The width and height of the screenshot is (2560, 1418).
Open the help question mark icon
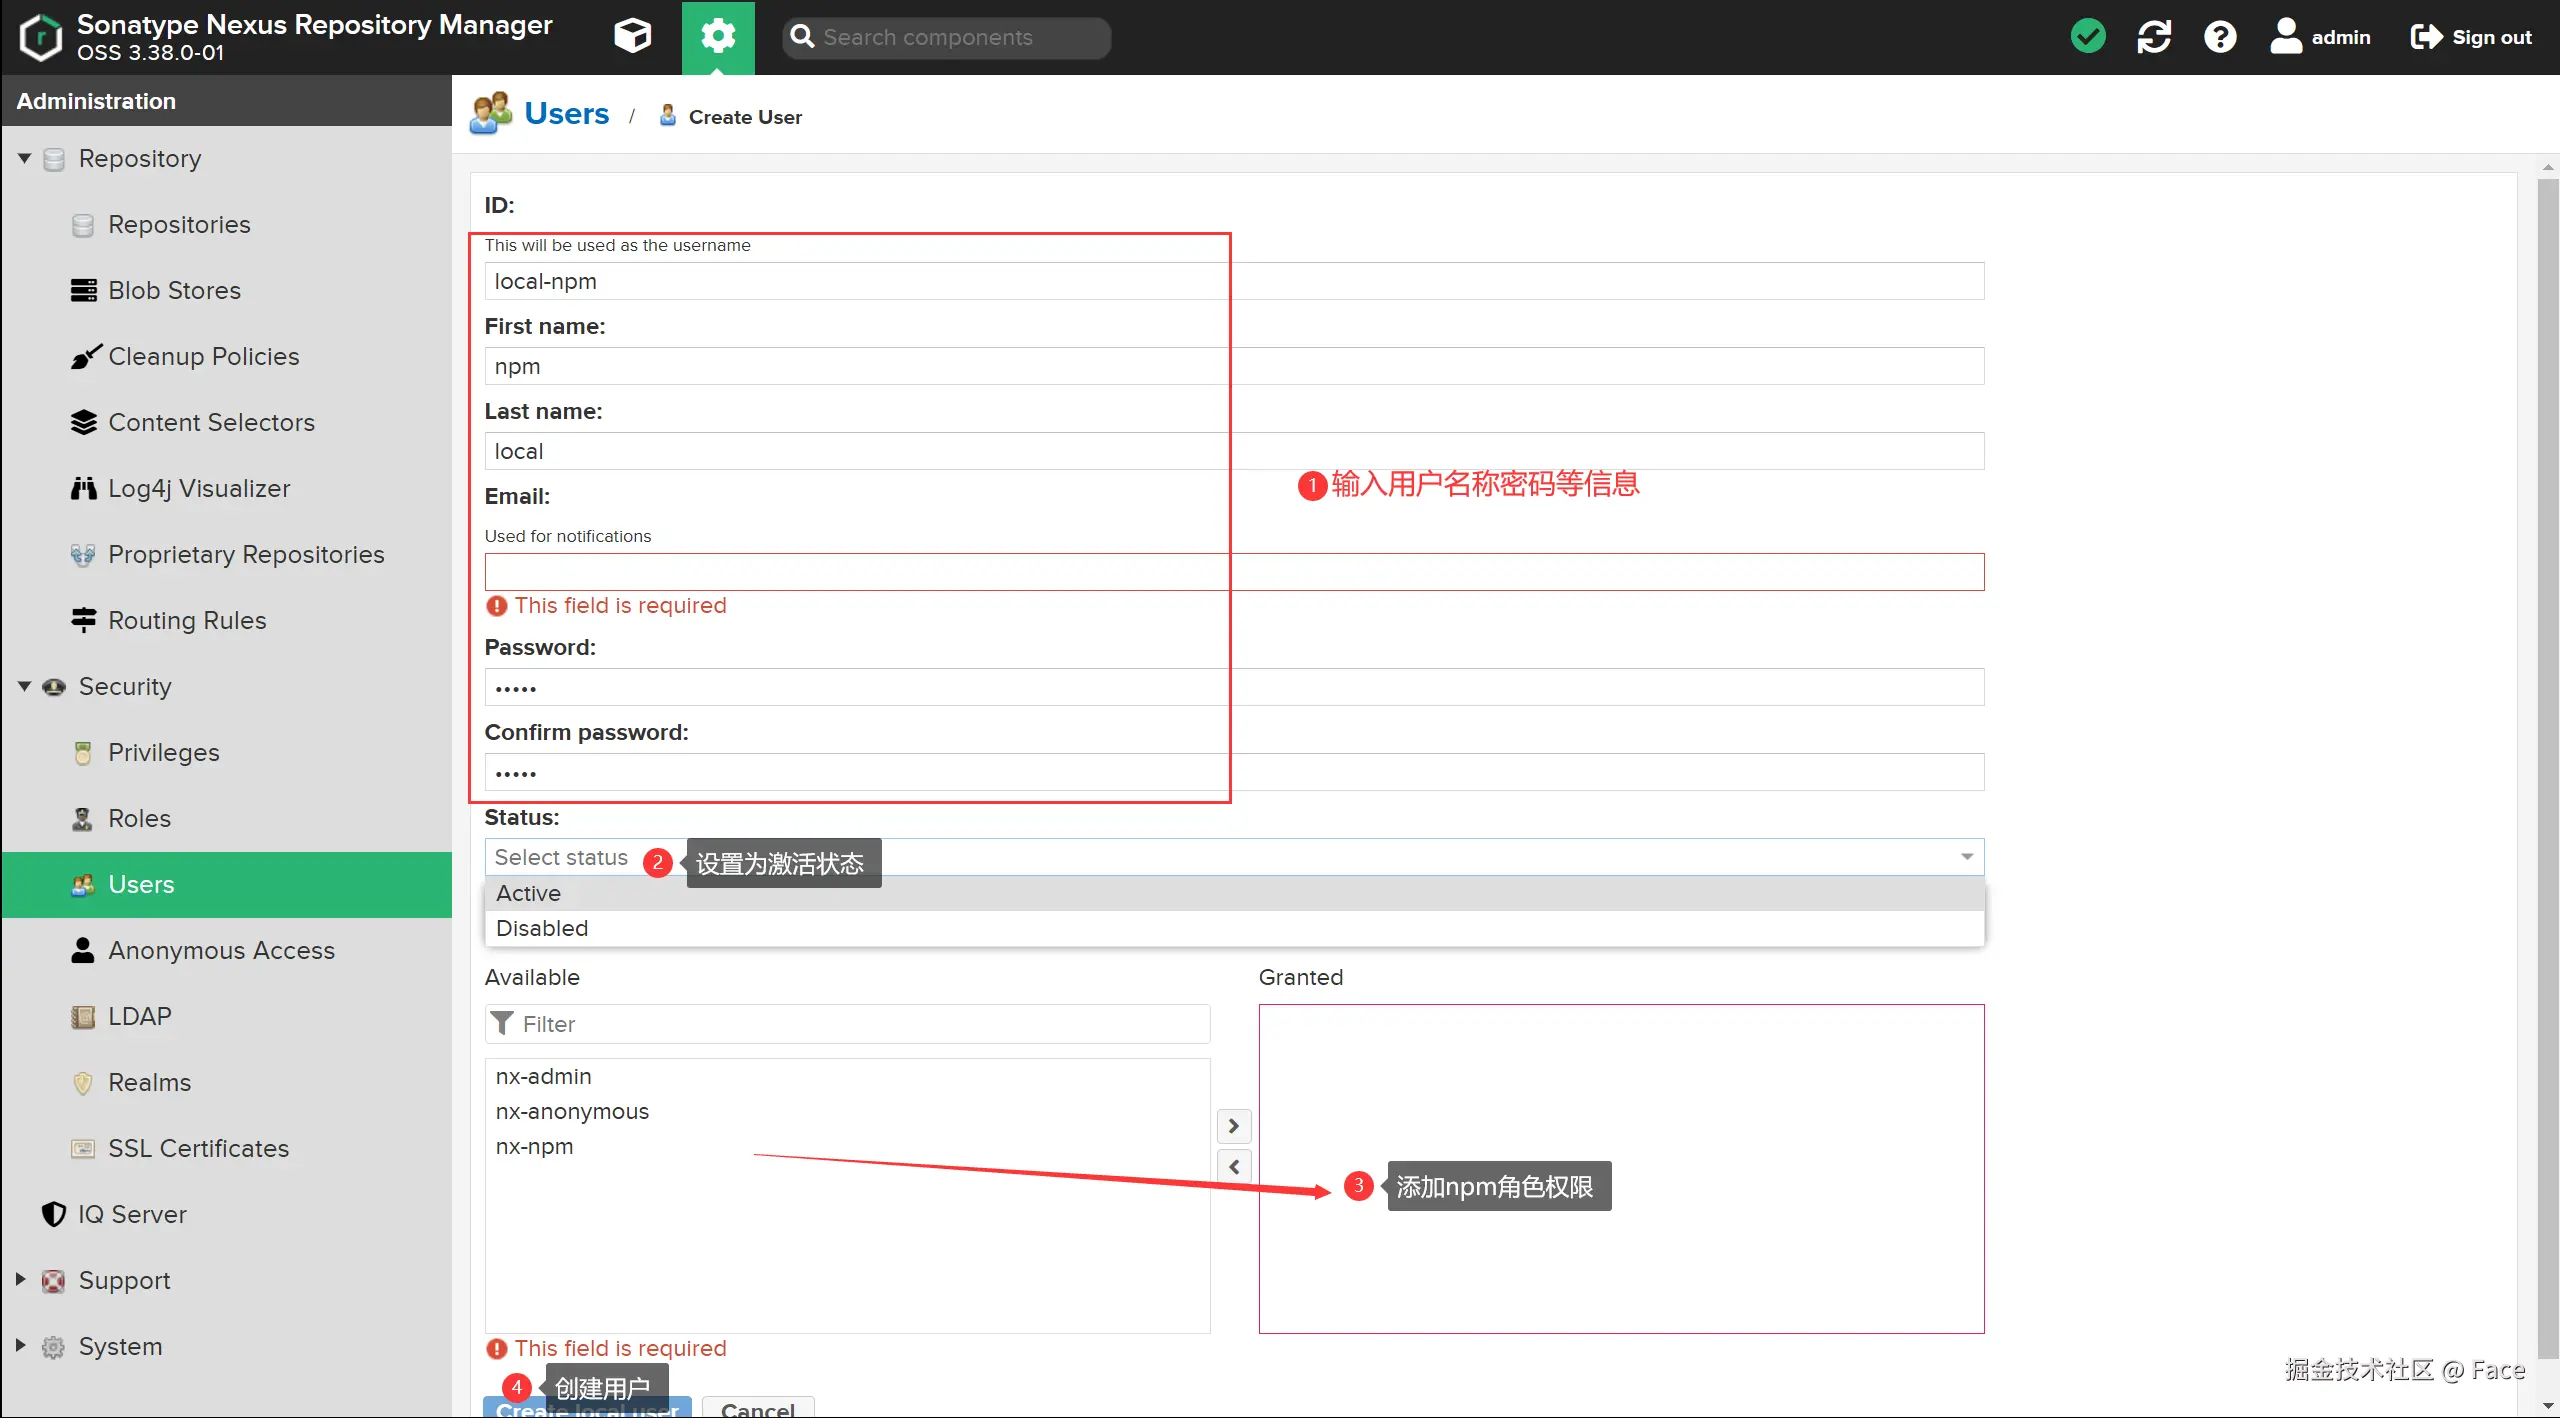pos(2220,37)
